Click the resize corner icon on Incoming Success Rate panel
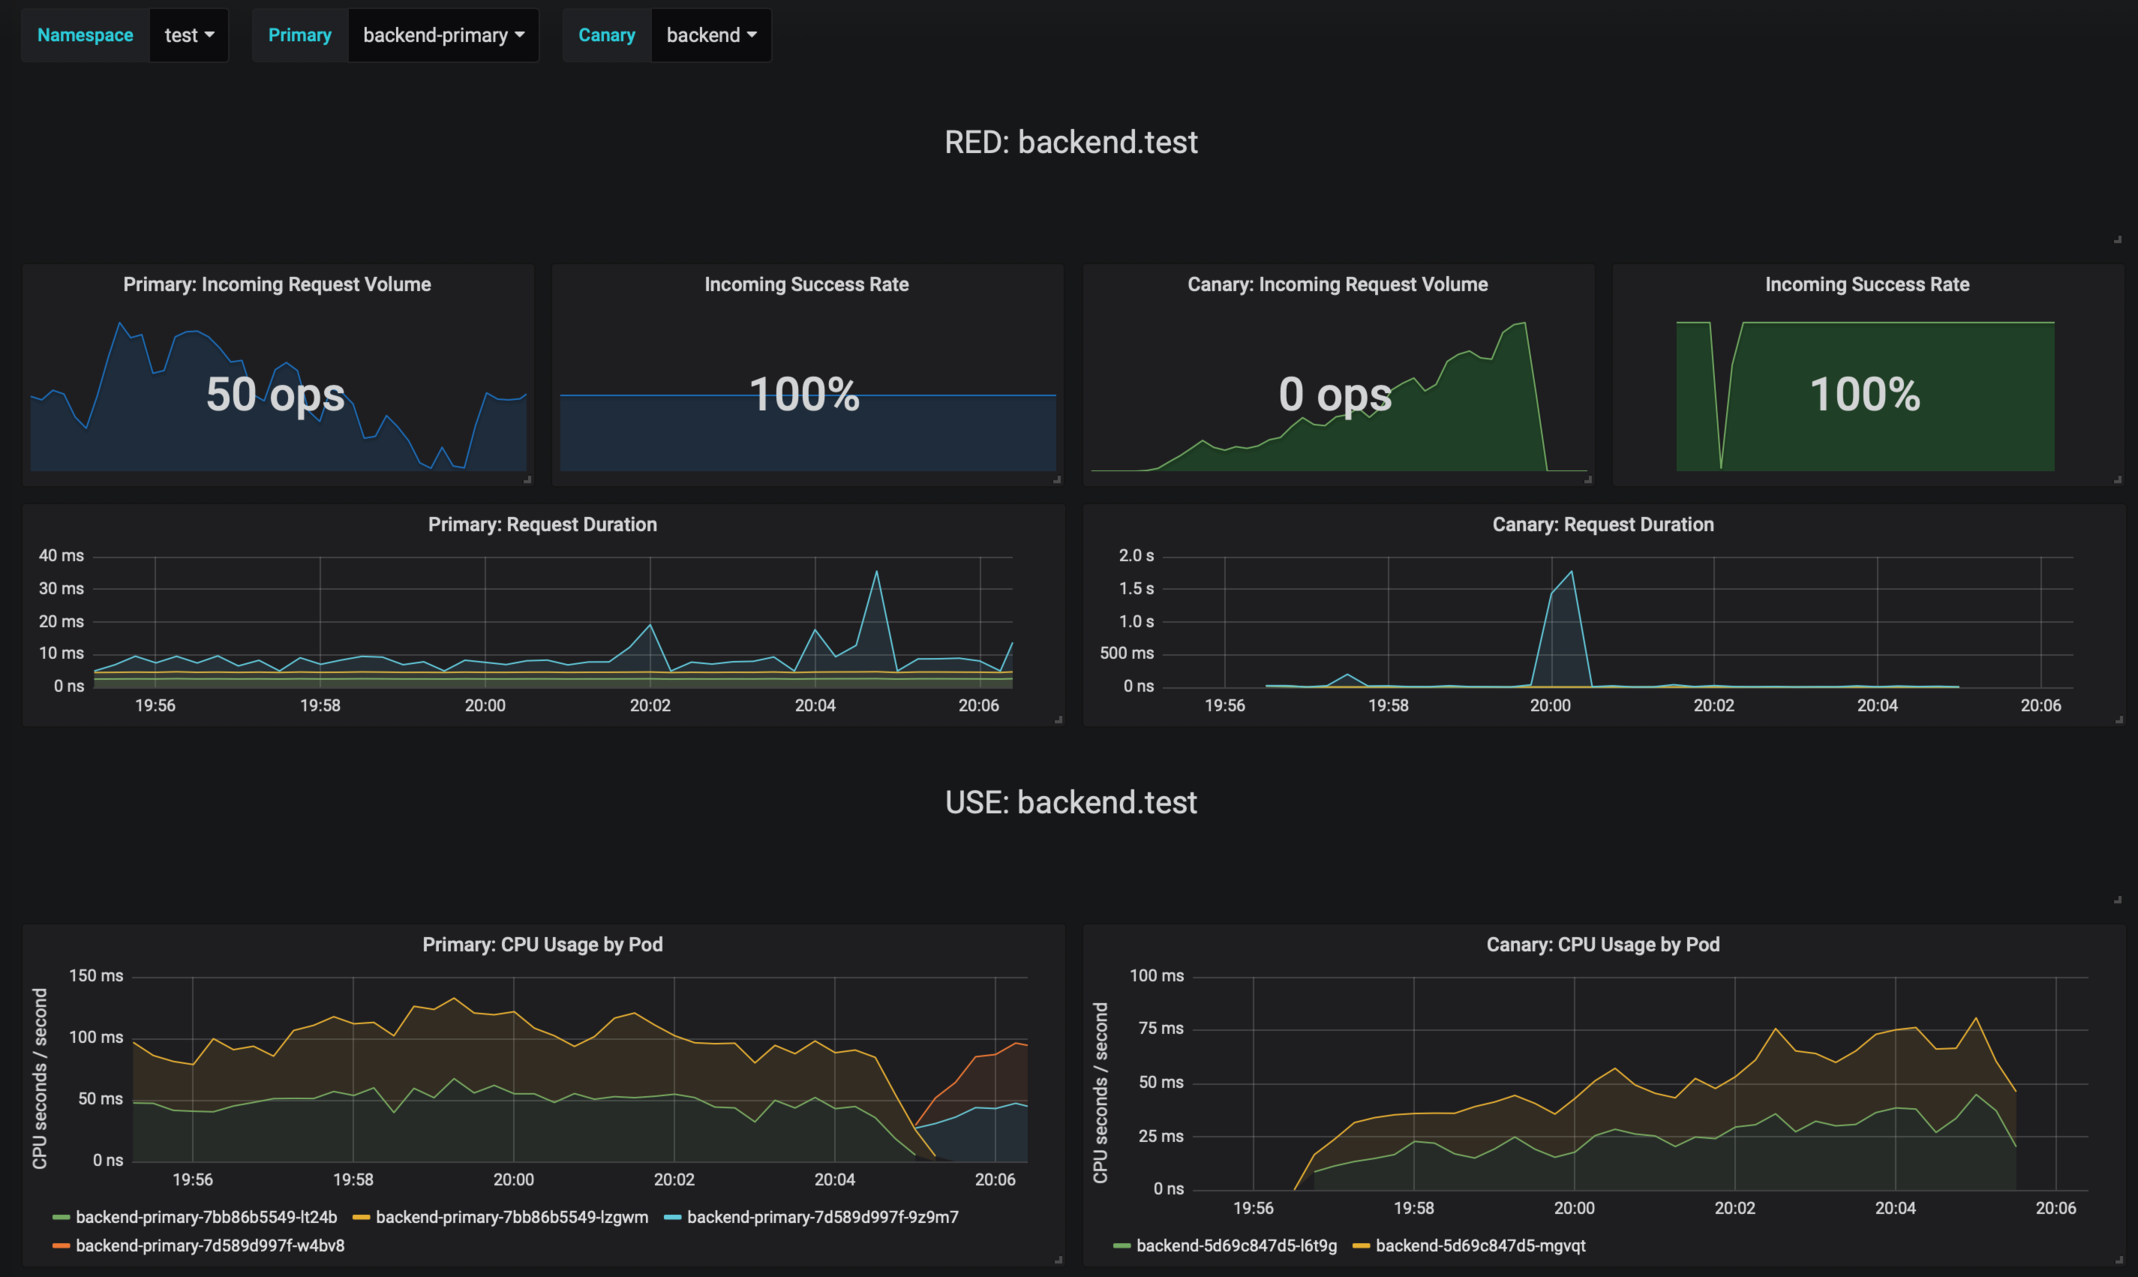This screenshot has width=2138, height=1277. [x=1056, y=480]
